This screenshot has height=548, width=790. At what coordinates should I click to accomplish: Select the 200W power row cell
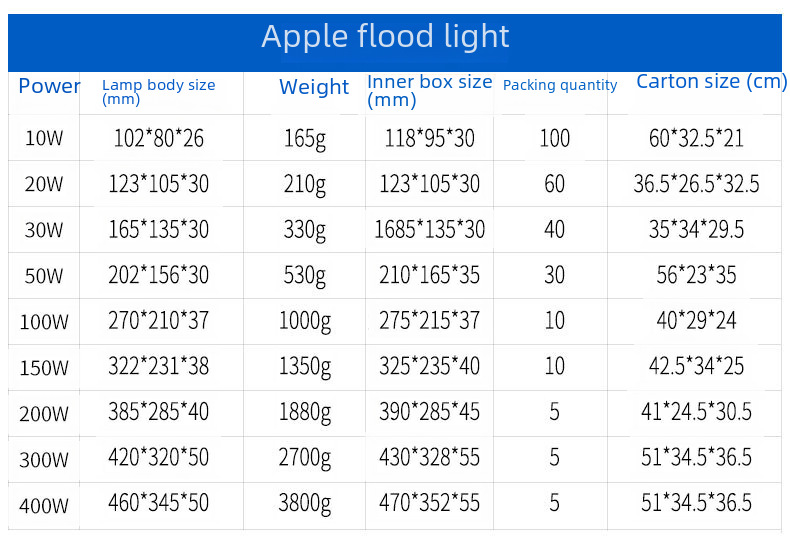point(44,414)
